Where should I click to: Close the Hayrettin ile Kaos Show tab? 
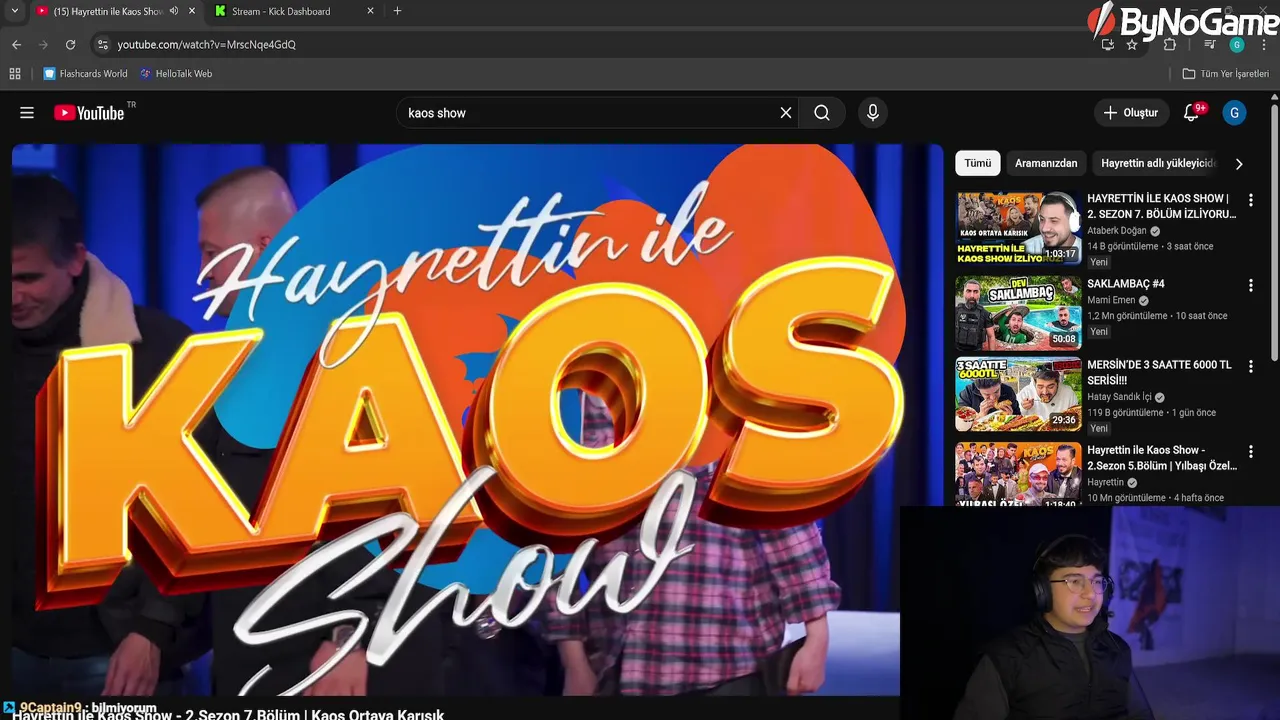(x=192, y=11)
